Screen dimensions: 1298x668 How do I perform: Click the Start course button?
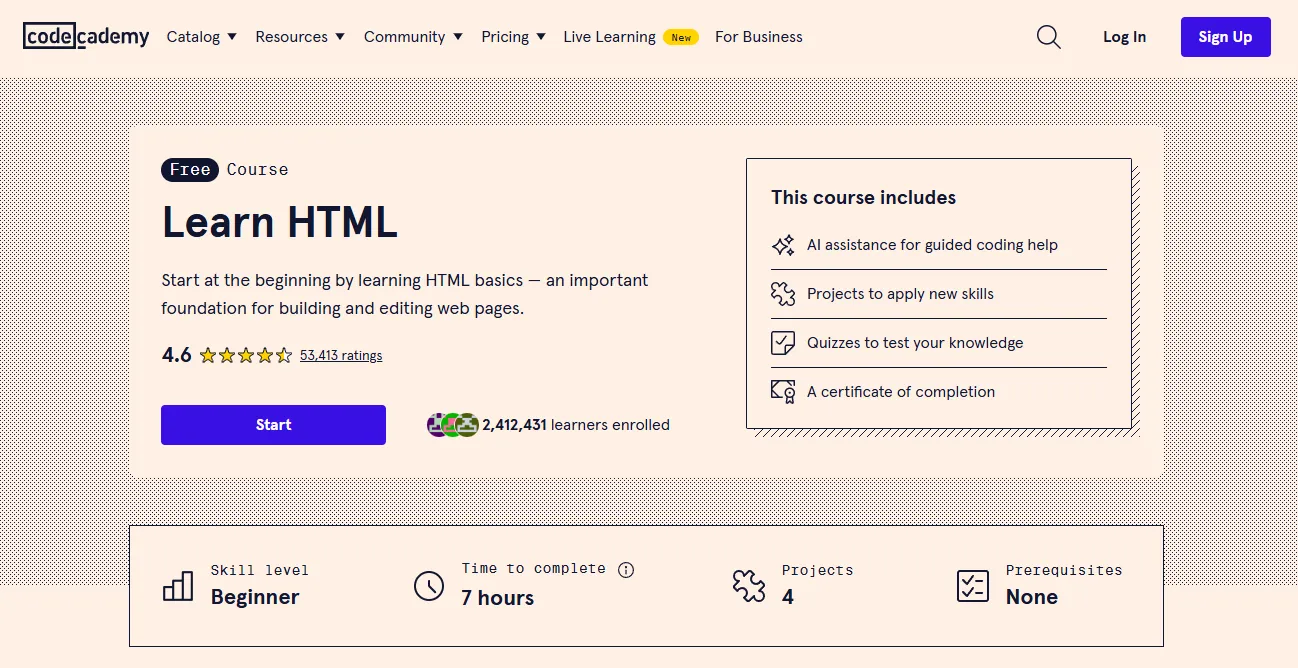click(273, 425)
